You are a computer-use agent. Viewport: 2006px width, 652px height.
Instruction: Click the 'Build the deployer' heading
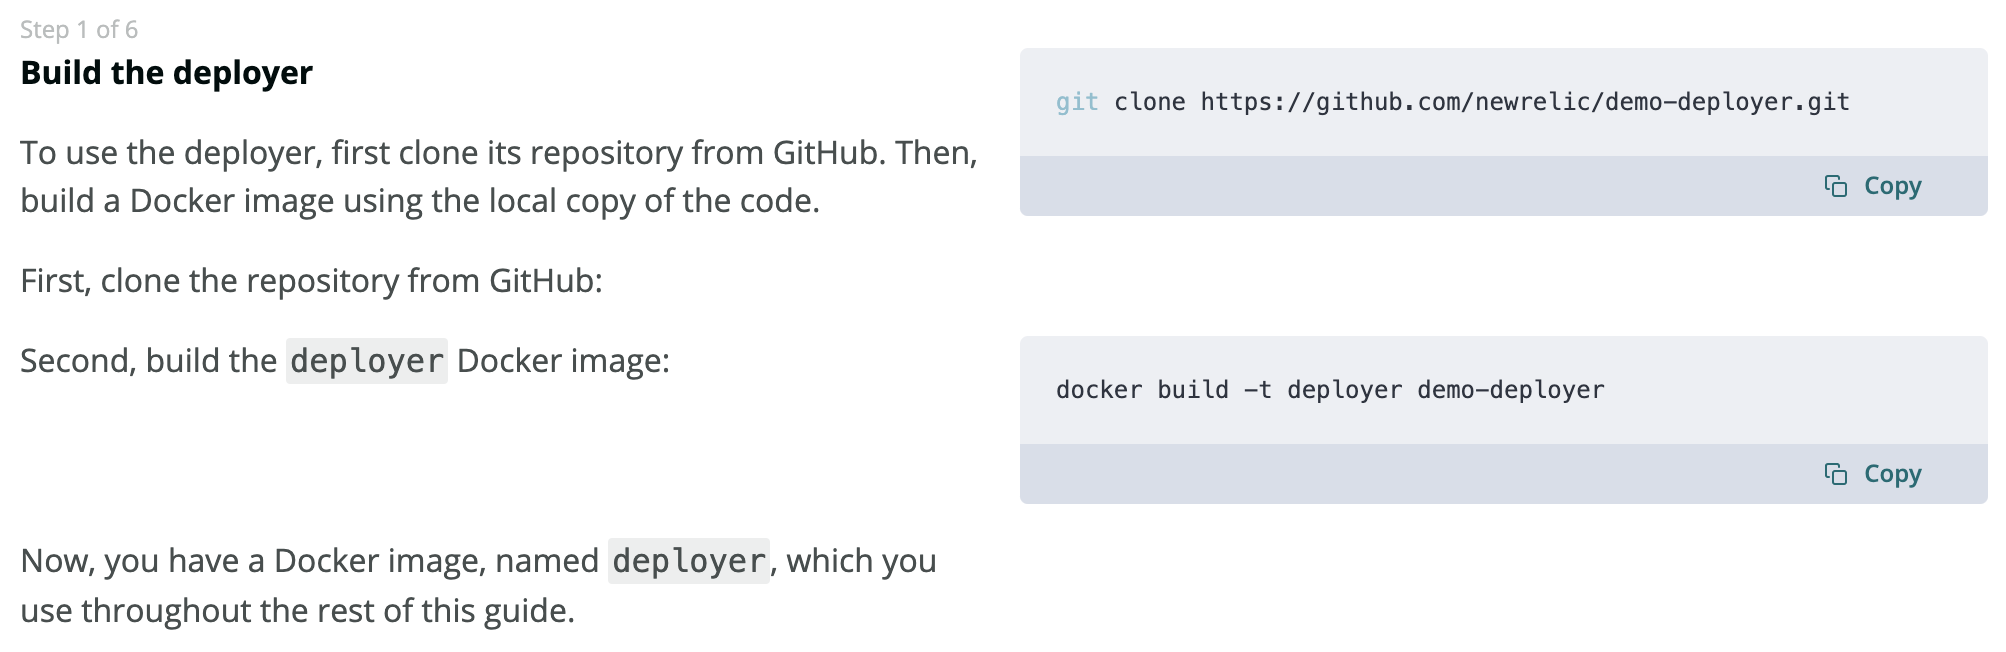(166, 72)
